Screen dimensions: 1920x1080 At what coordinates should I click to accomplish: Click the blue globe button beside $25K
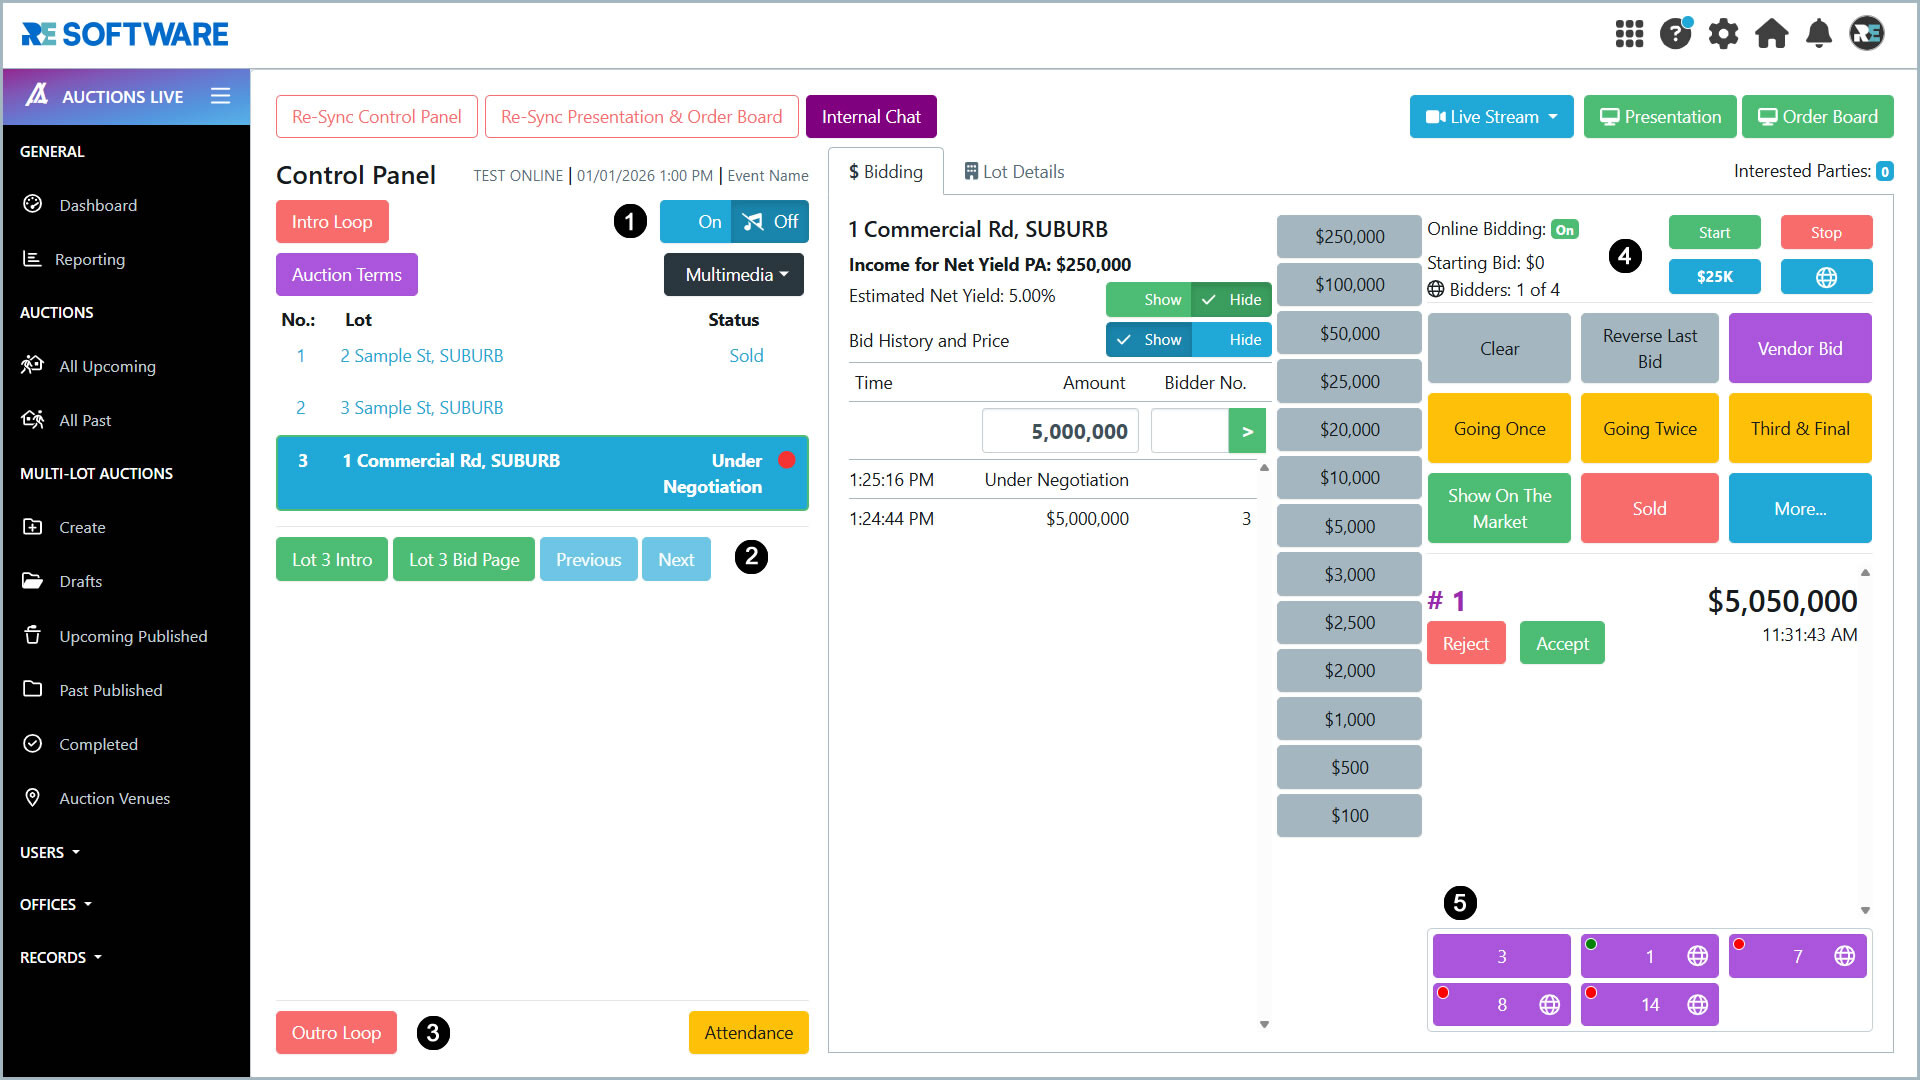[x=1825, y=277]
